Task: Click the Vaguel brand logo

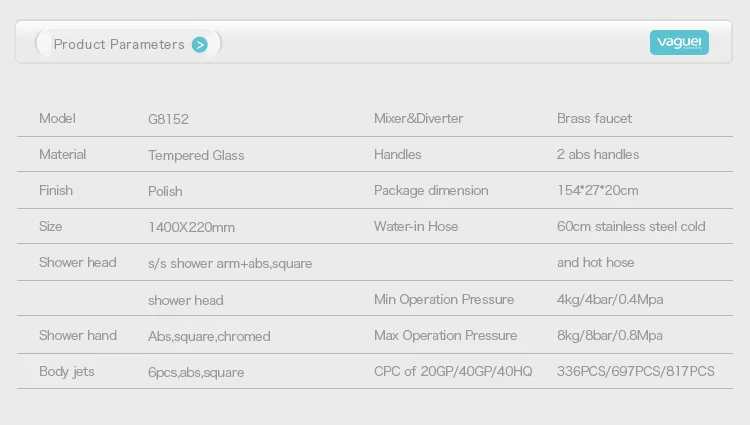Action: tap(679, 42)
